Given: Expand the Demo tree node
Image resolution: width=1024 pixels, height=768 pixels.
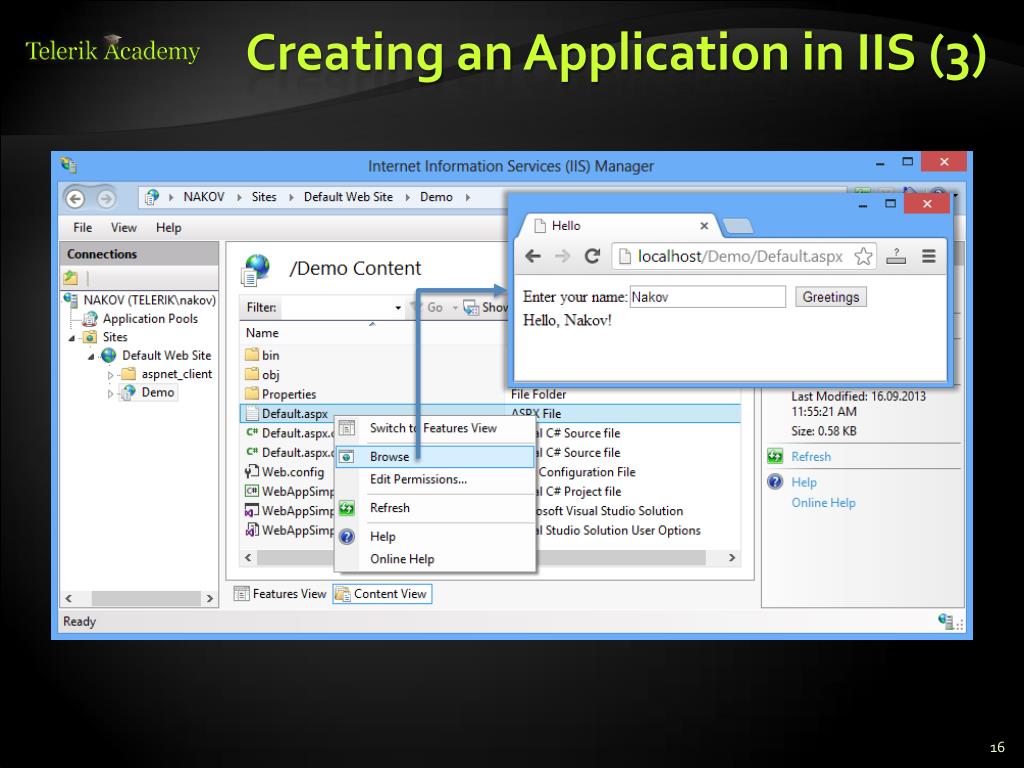Looking at the screenshot, I should point(110,393).
